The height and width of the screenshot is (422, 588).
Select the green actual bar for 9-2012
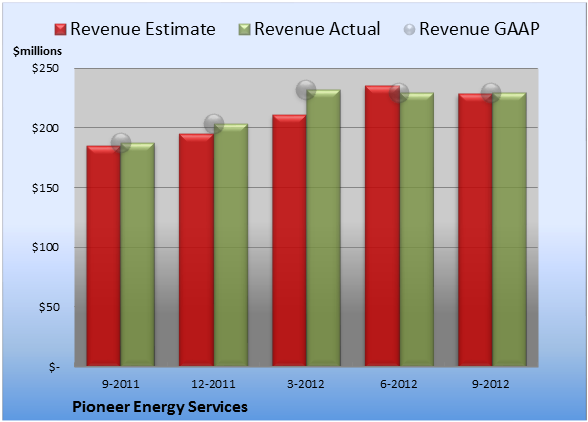[509, 229]
